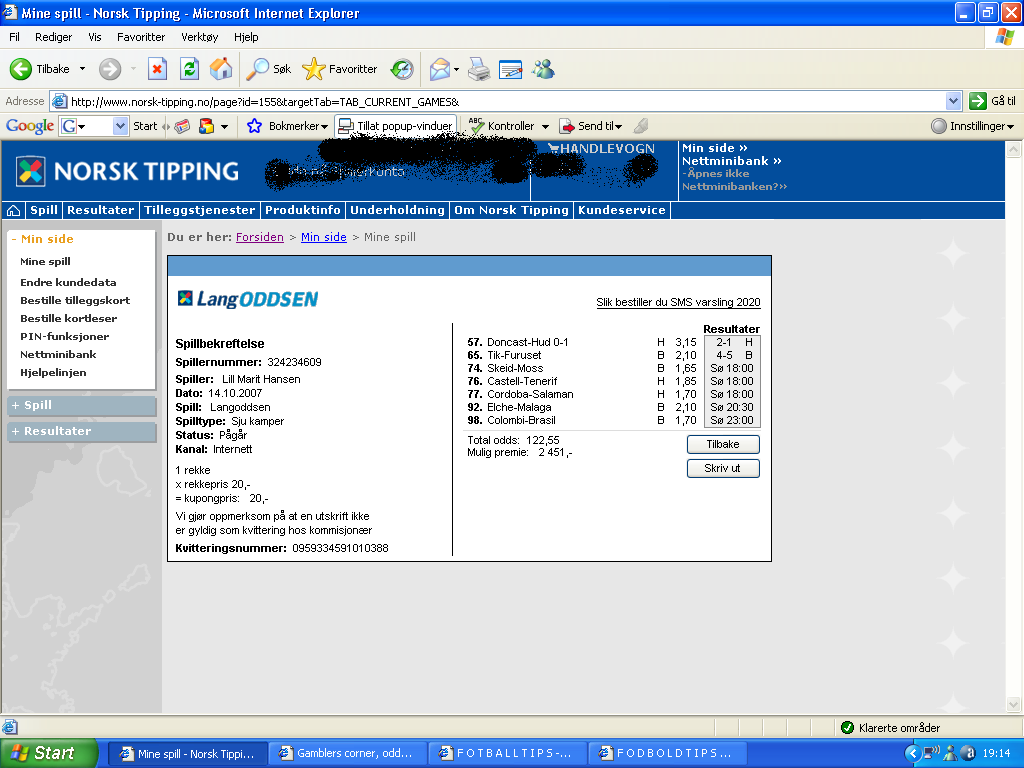Print page using printer icon
The image size is (1024, 768).
[x=479, y=69]
